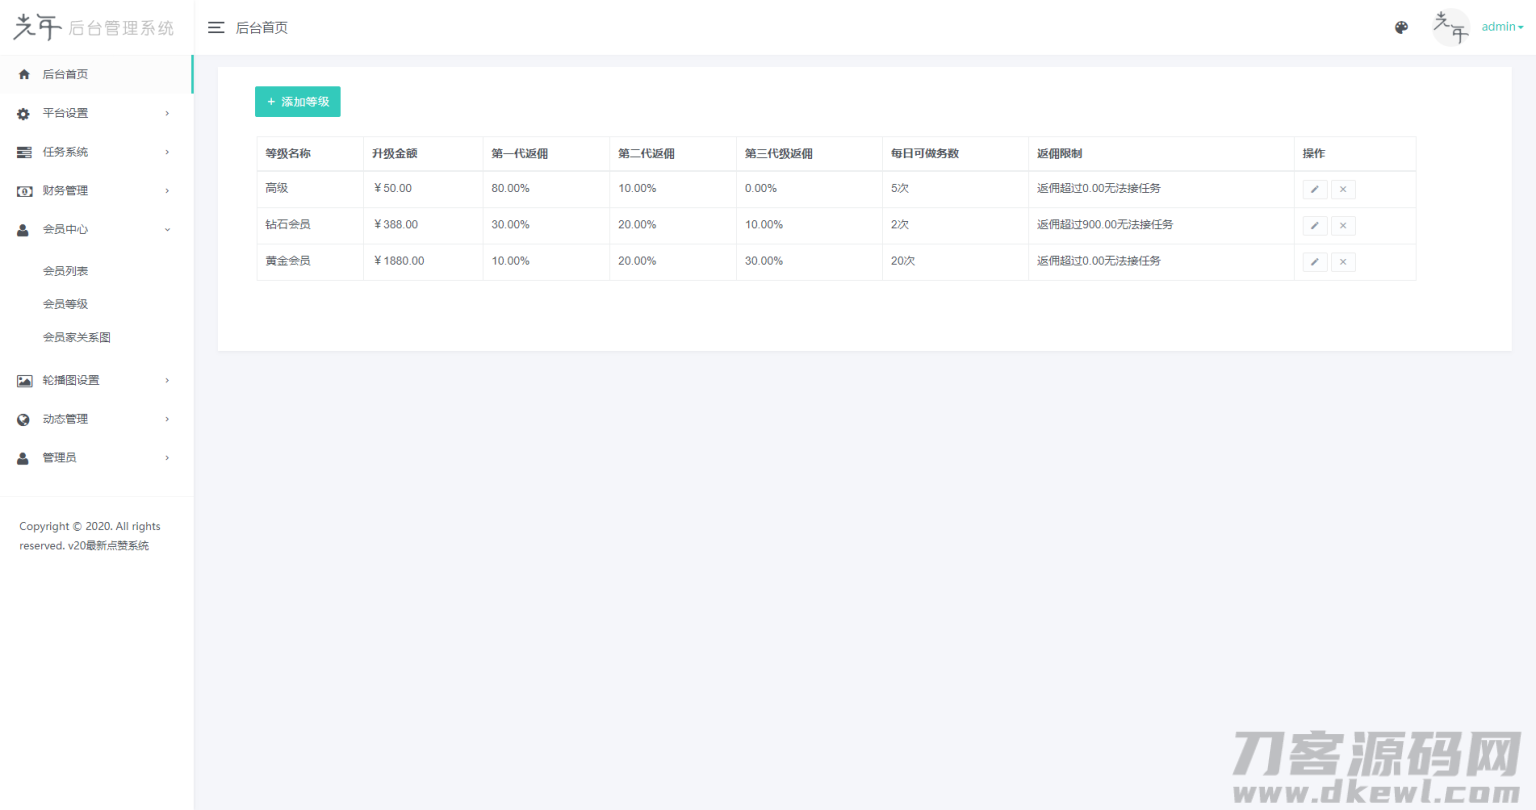Delete the 黄金会员 level row
The image size is (1536, 810).
coord(1343,262)
